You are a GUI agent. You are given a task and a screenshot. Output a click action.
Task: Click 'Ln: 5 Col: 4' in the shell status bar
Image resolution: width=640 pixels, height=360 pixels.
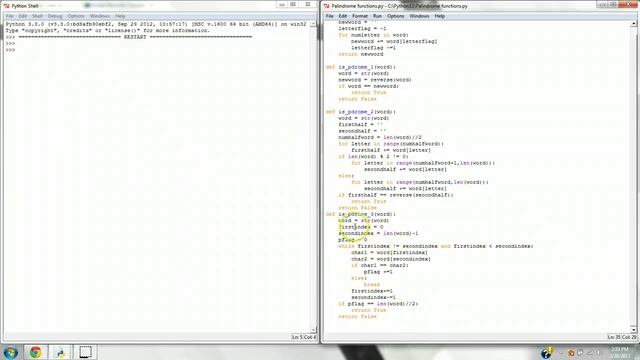click(x=304, y=337)
